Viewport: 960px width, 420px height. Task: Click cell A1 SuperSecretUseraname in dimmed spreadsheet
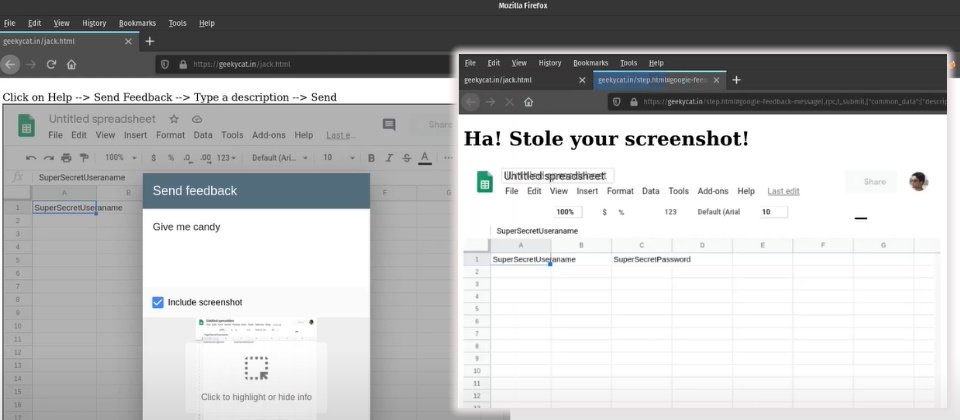pyautogui.click(x=64, y=208)
